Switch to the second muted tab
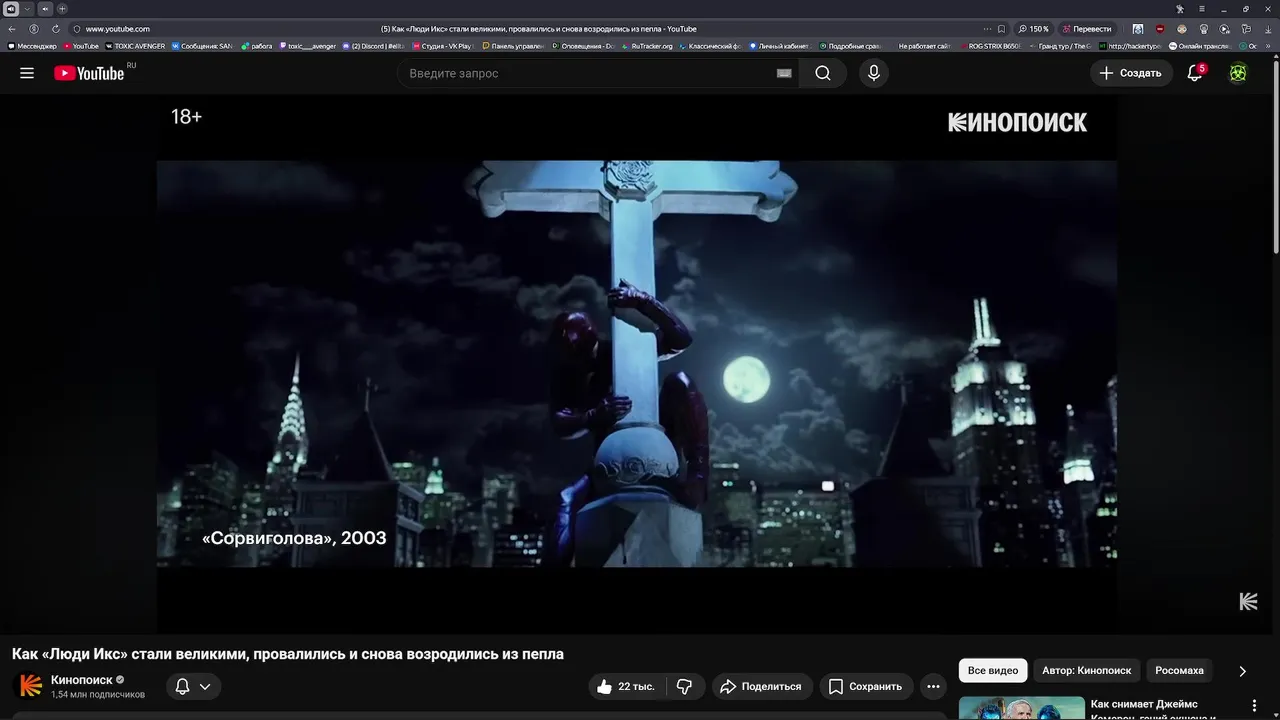Image resolution: width=1280 pixels, height=720 pixels. [45, 9]
